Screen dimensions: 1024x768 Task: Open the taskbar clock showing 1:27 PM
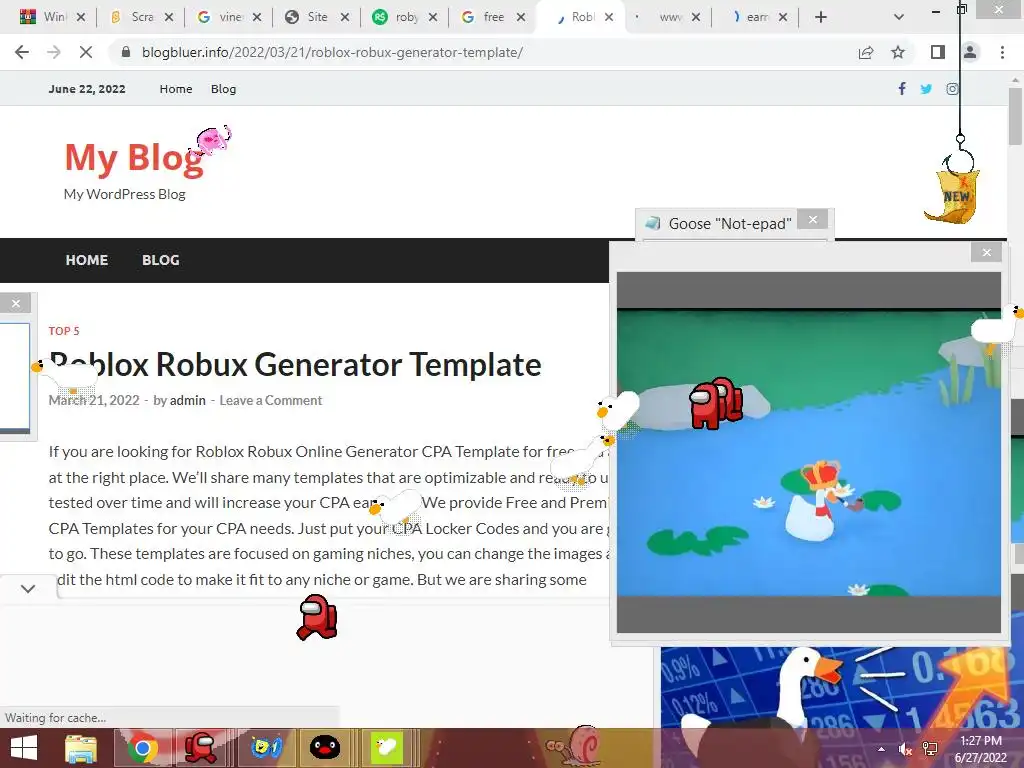pyautogui.click(x=981, y=749)
